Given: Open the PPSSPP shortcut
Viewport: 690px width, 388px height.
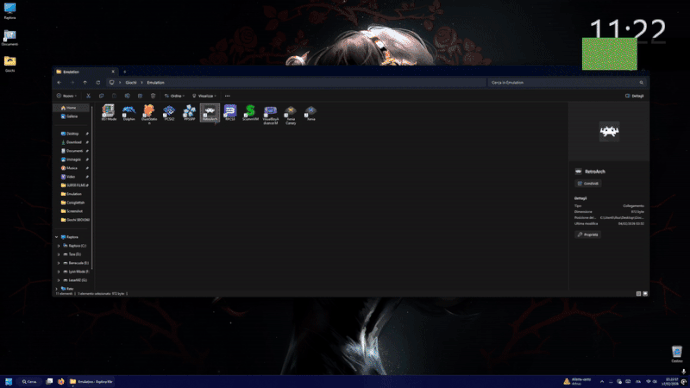Looking at the screenshot, I should click(190, 113).
